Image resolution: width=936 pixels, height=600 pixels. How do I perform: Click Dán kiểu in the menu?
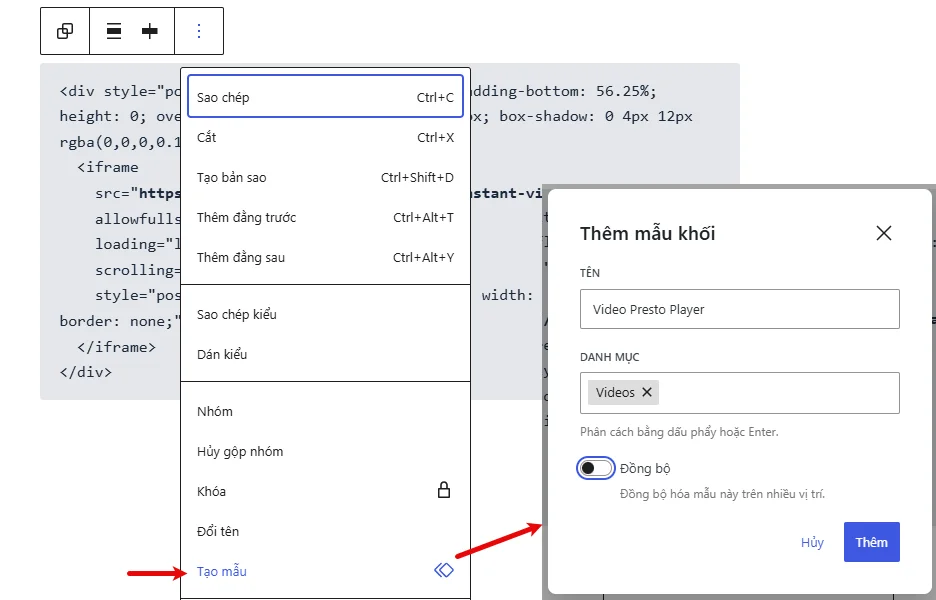[325, 354]
